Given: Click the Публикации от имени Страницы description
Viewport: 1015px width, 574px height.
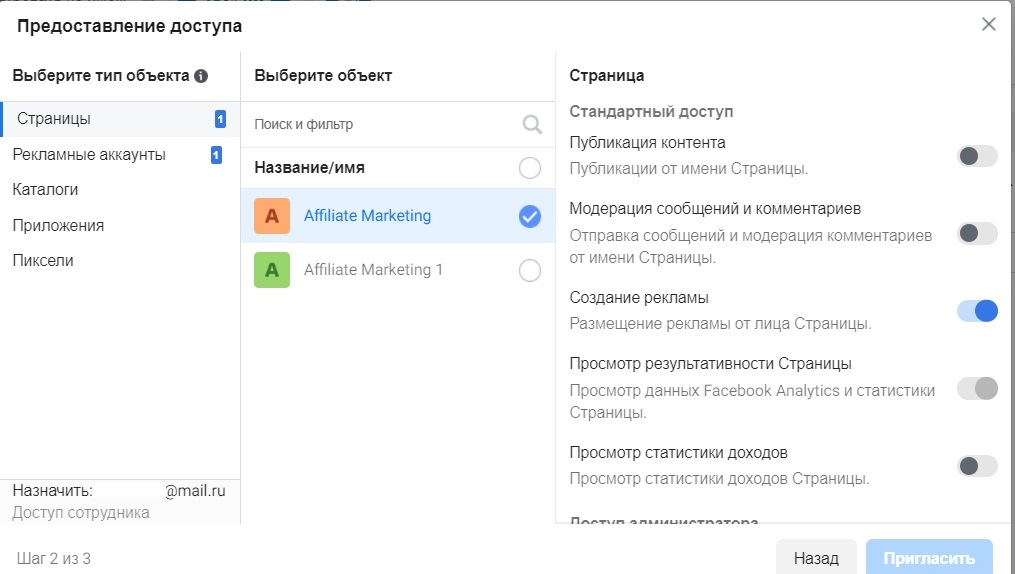Looking at the screenshot, I should pos(689,169).
